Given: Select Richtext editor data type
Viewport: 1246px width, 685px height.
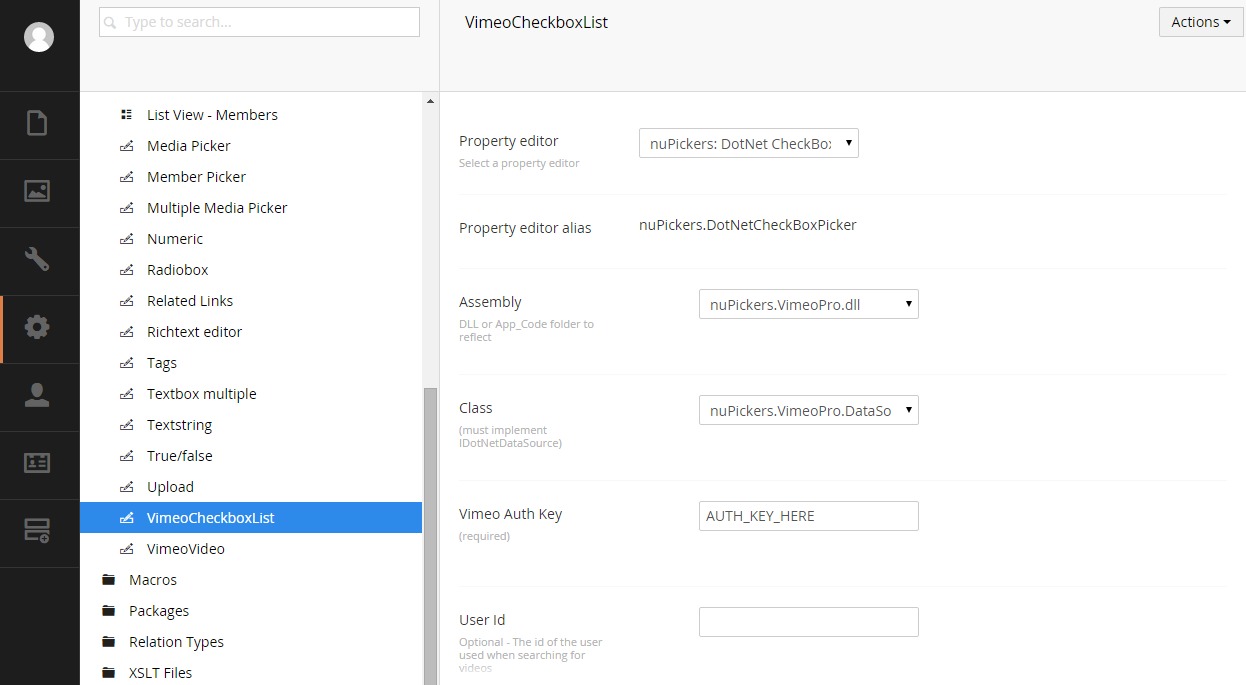Looking at the screenshot, I should click(x=194, y=332).
